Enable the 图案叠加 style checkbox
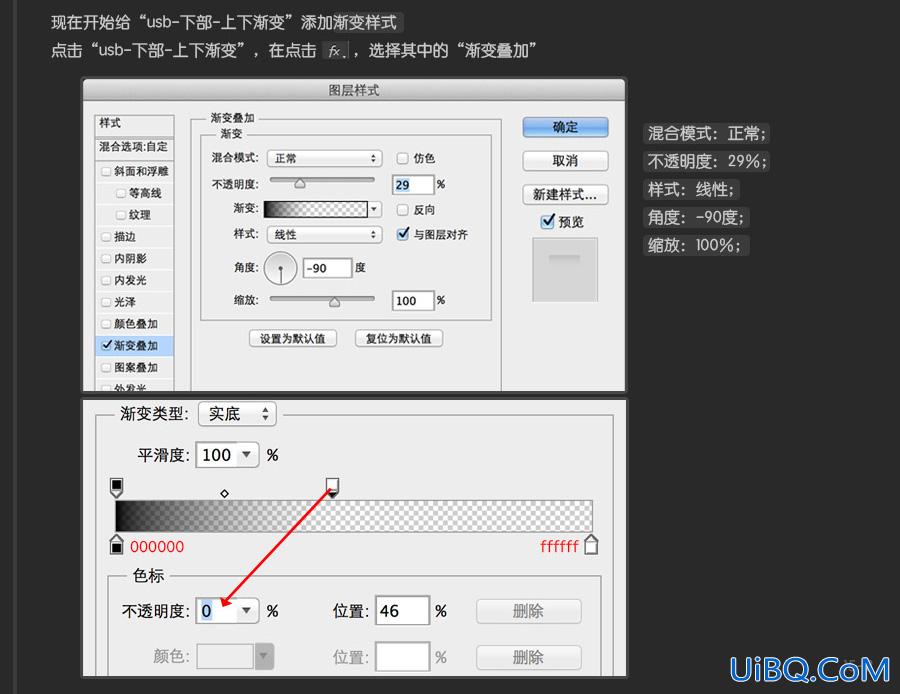Viewport: 900px width, 694px height. (106, 367)
